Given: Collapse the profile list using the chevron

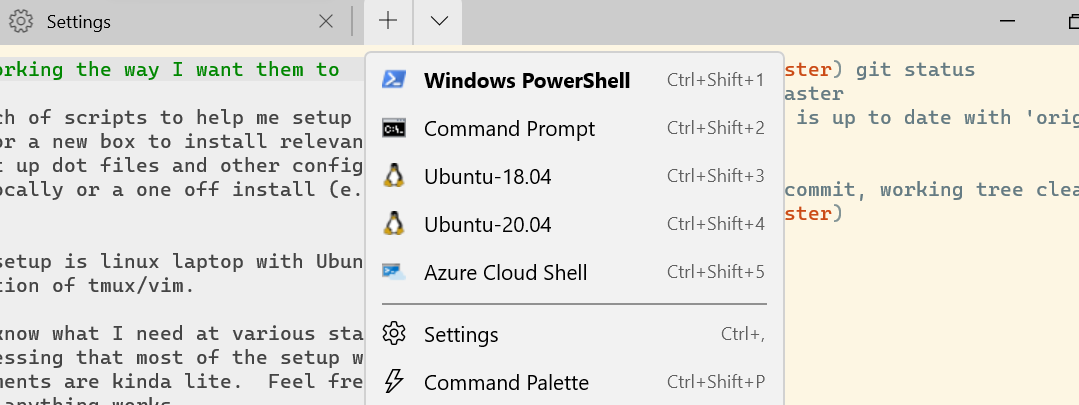Looking at the screenshot, I should coord(438,21).
